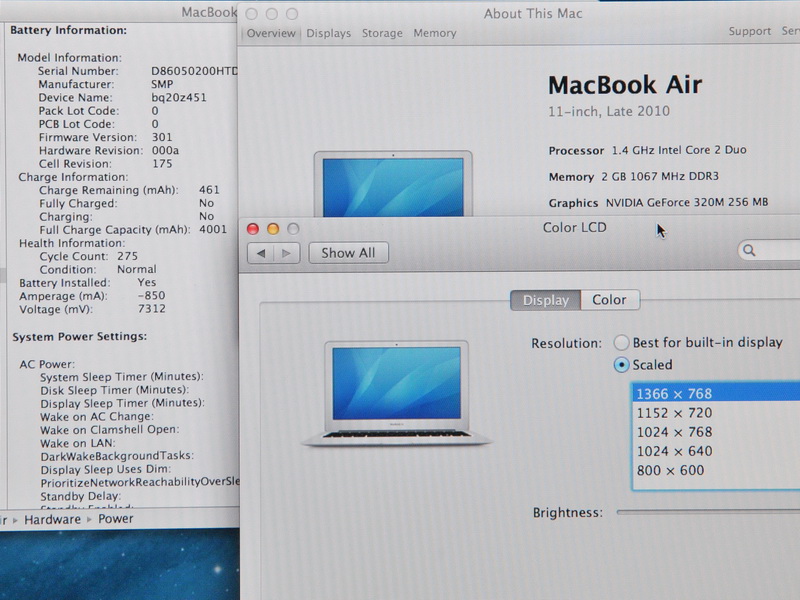Open the Displays tab in About This Mac
800x600 pixels.
pyautogui.click(x=329, y=34)
